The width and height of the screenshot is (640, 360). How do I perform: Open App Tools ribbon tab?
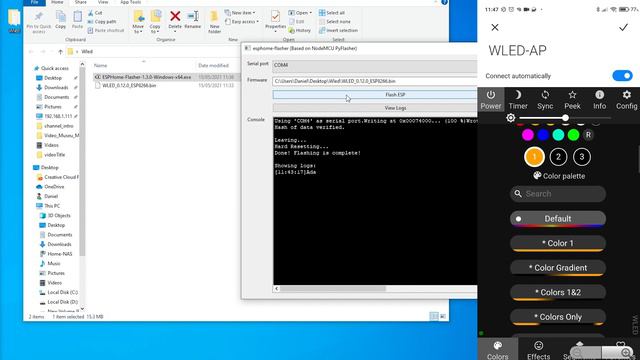coord(131,2)
